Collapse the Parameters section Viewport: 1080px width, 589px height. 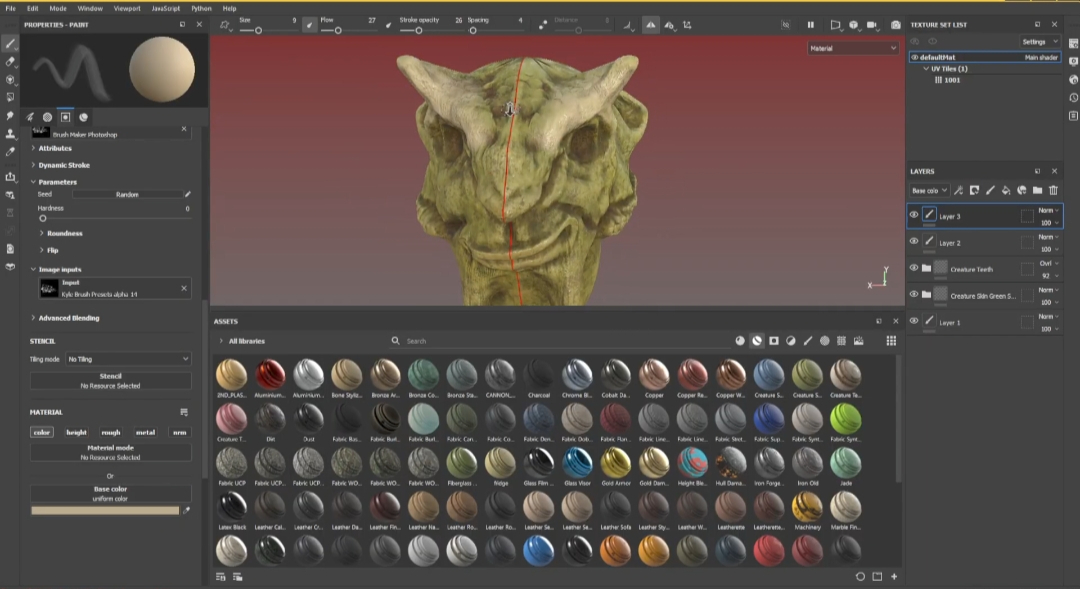point(33,182)
